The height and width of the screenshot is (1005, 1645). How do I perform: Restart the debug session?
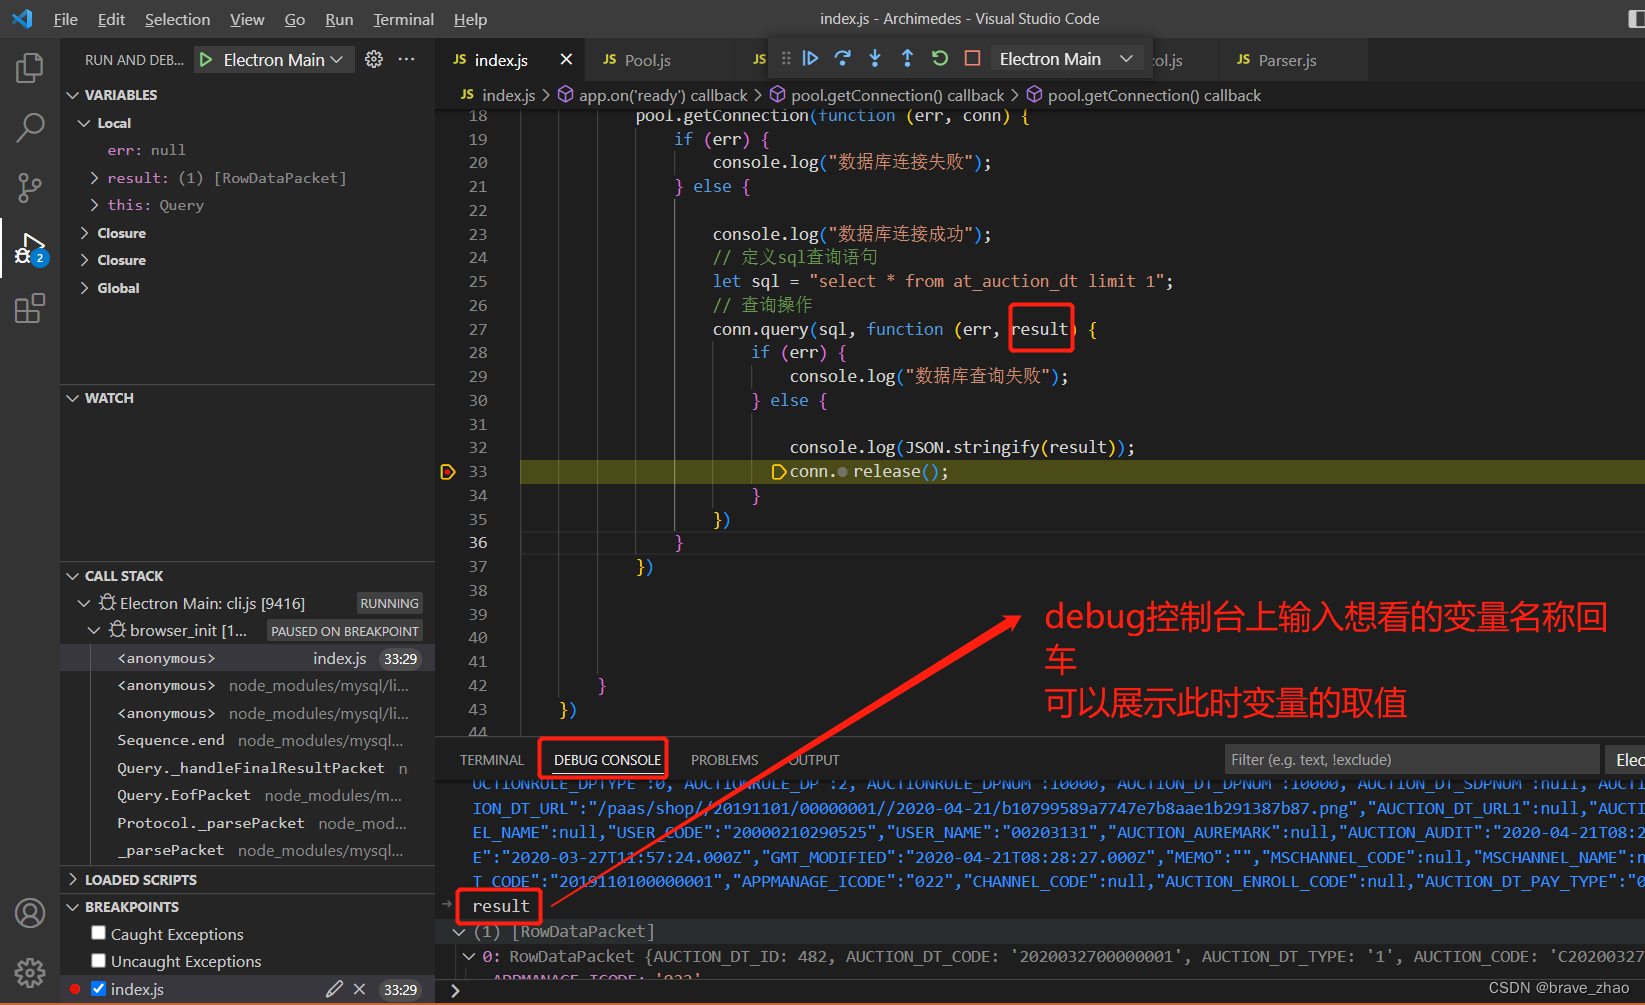[x=940, y=59]
